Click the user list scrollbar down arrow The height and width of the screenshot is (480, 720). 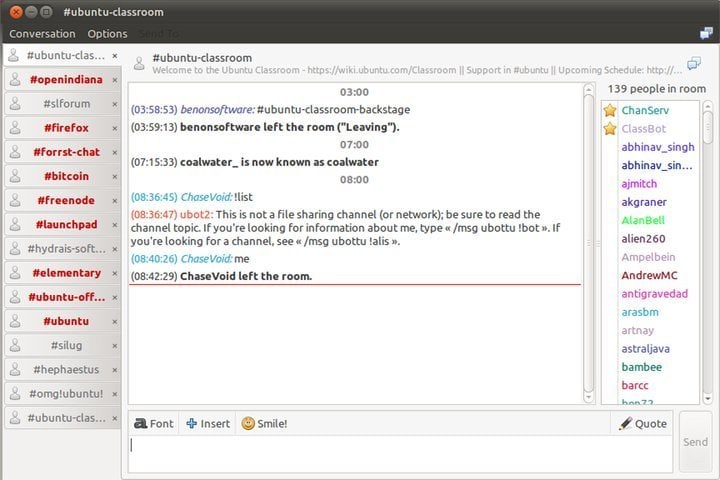pos(708,399)
